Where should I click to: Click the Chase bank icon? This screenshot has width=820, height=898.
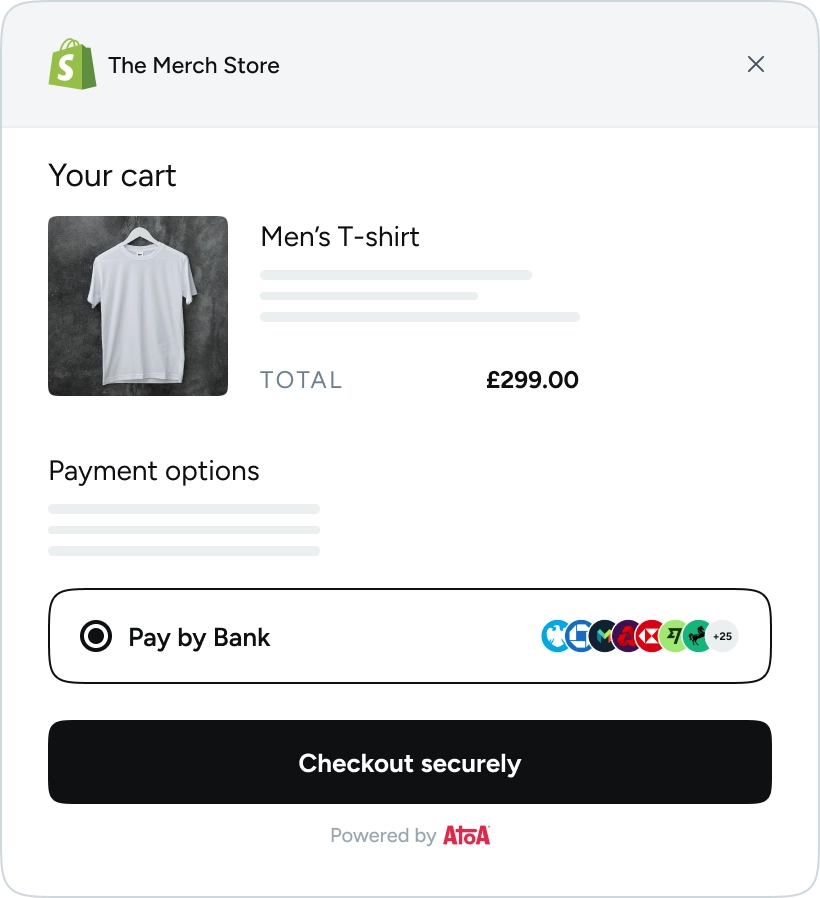tap(579, 636)
